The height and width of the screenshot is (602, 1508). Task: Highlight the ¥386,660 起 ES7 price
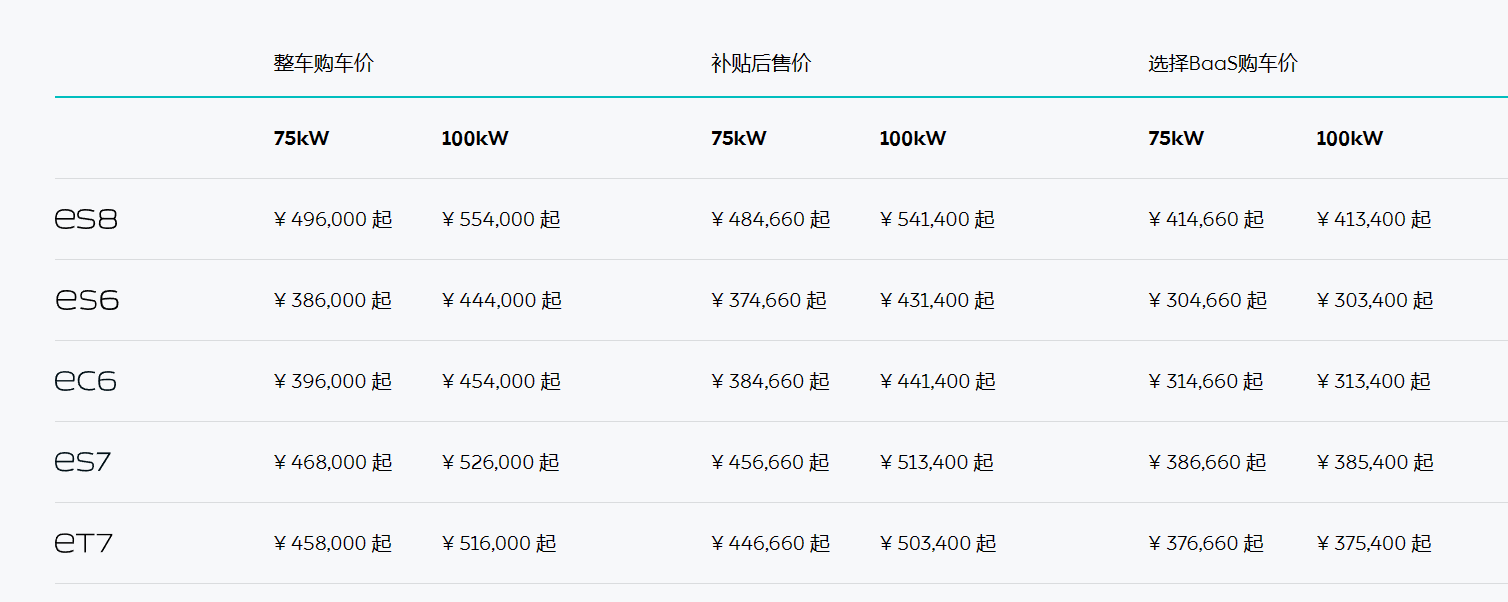(x=1207, y=462)
